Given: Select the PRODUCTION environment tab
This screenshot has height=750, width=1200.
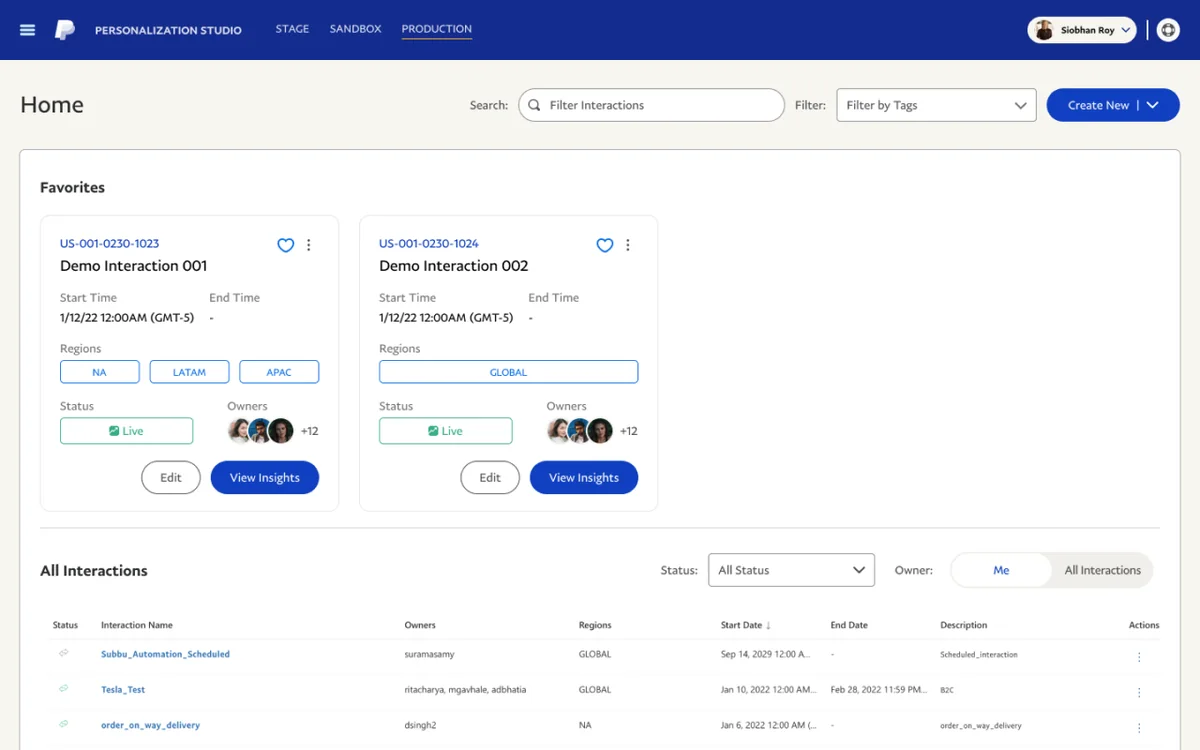Looking at the screenshot, I should point(437,29).
